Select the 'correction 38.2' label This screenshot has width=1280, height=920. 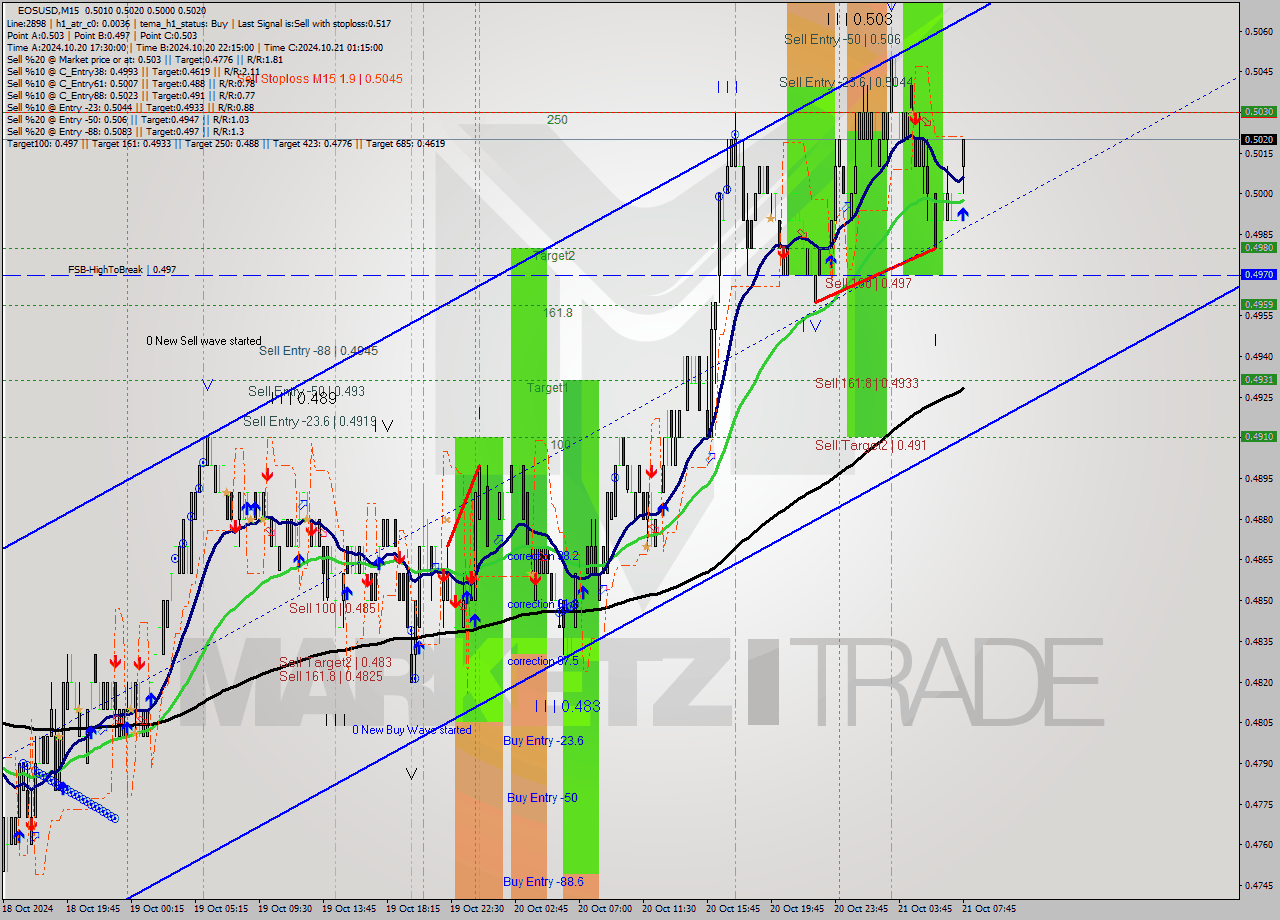click(543, 556)
